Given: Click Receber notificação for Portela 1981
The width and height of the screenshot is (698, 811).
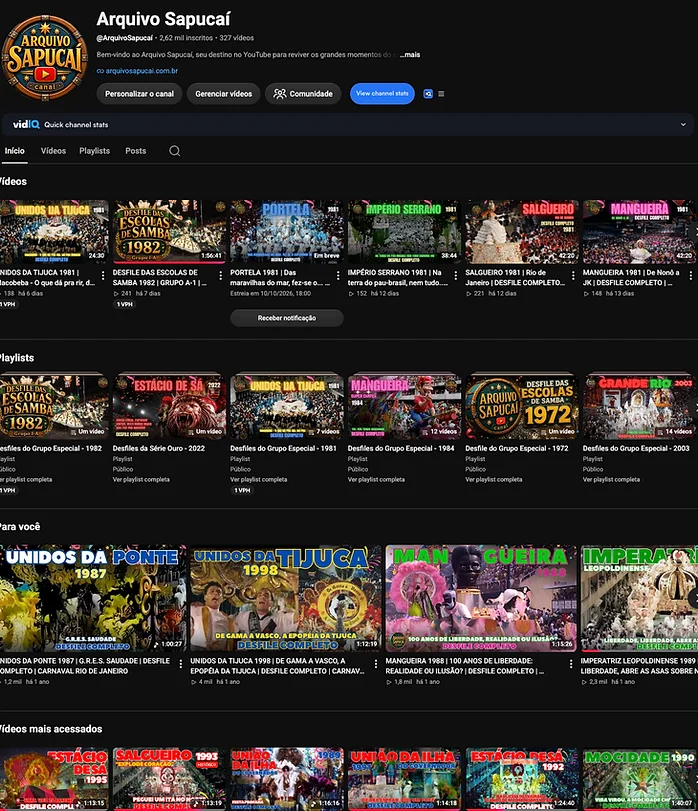Looking at the screenshot, I should (287, 318).
